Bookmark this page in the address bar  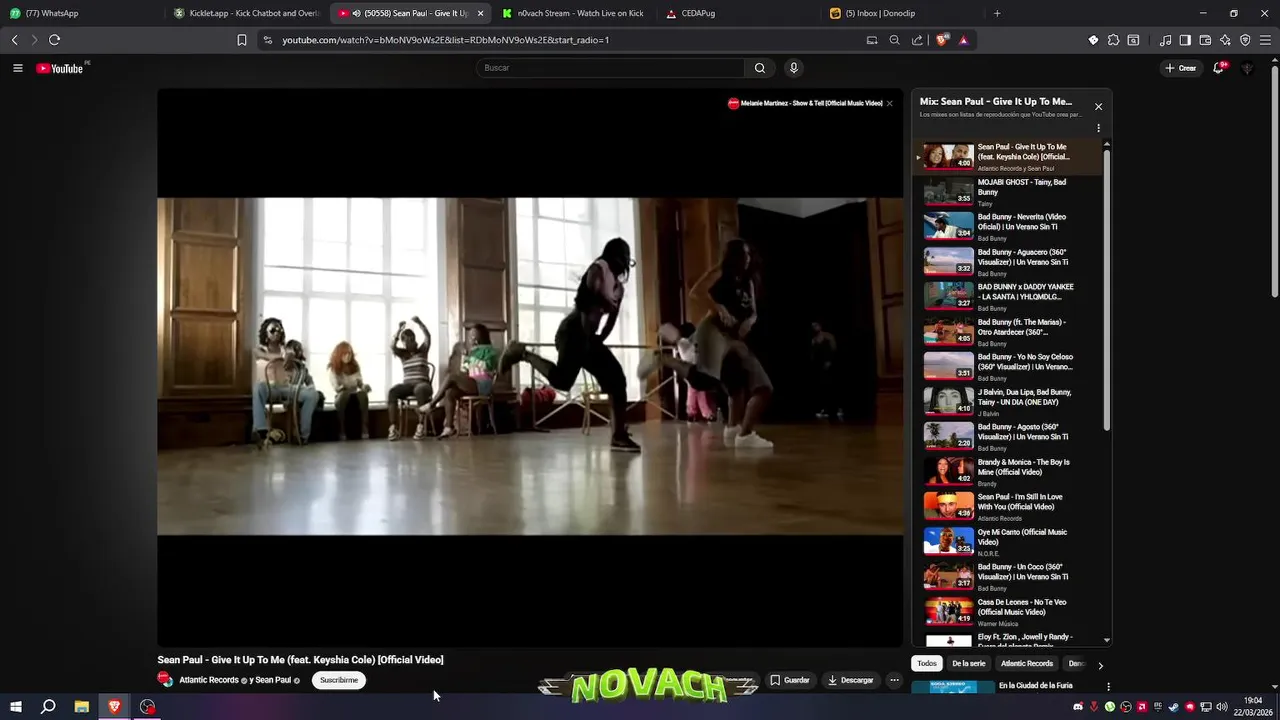click(x=241, y=40)
